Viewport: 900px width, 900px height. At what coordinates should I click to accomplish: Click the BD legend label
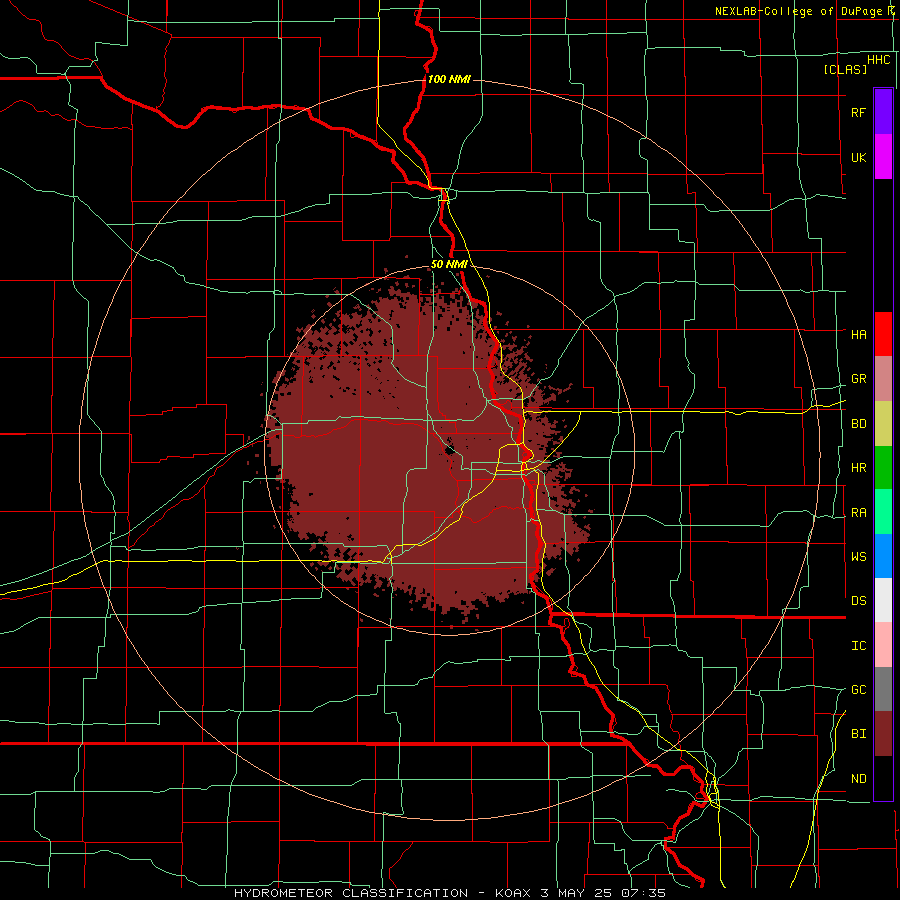[x=858, y=424]
